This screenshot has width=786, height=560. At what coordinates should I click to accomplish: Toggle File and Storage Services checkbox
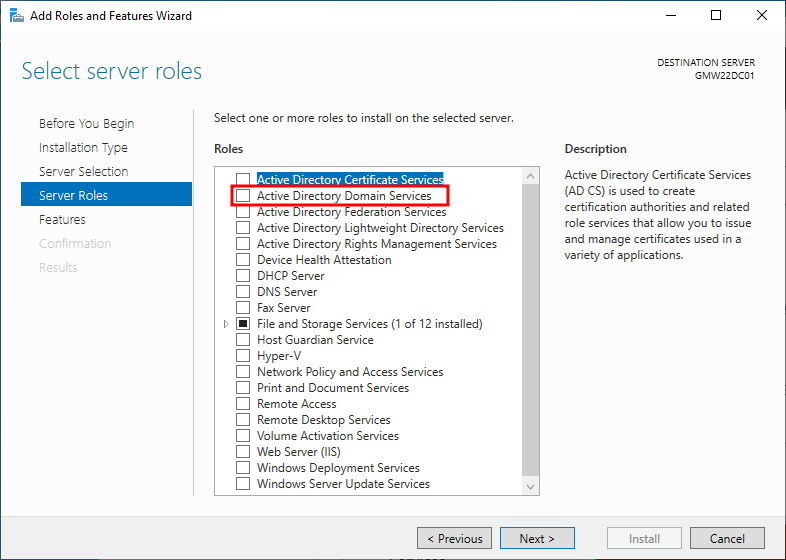(243, 324)
